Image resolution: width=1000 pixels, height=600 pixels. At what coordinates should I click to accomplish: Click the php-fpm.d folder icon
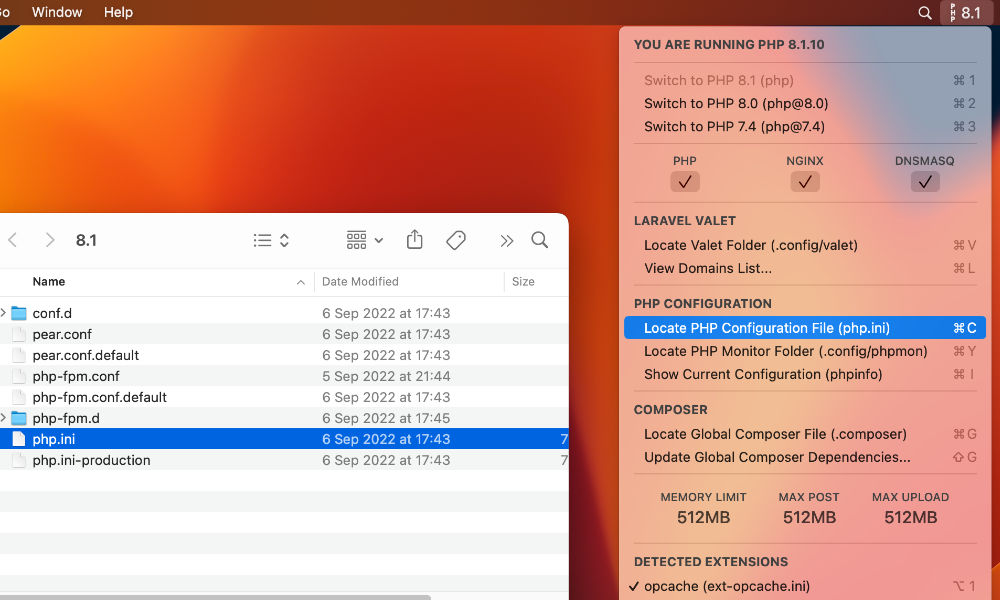click(x=19, y=418)
